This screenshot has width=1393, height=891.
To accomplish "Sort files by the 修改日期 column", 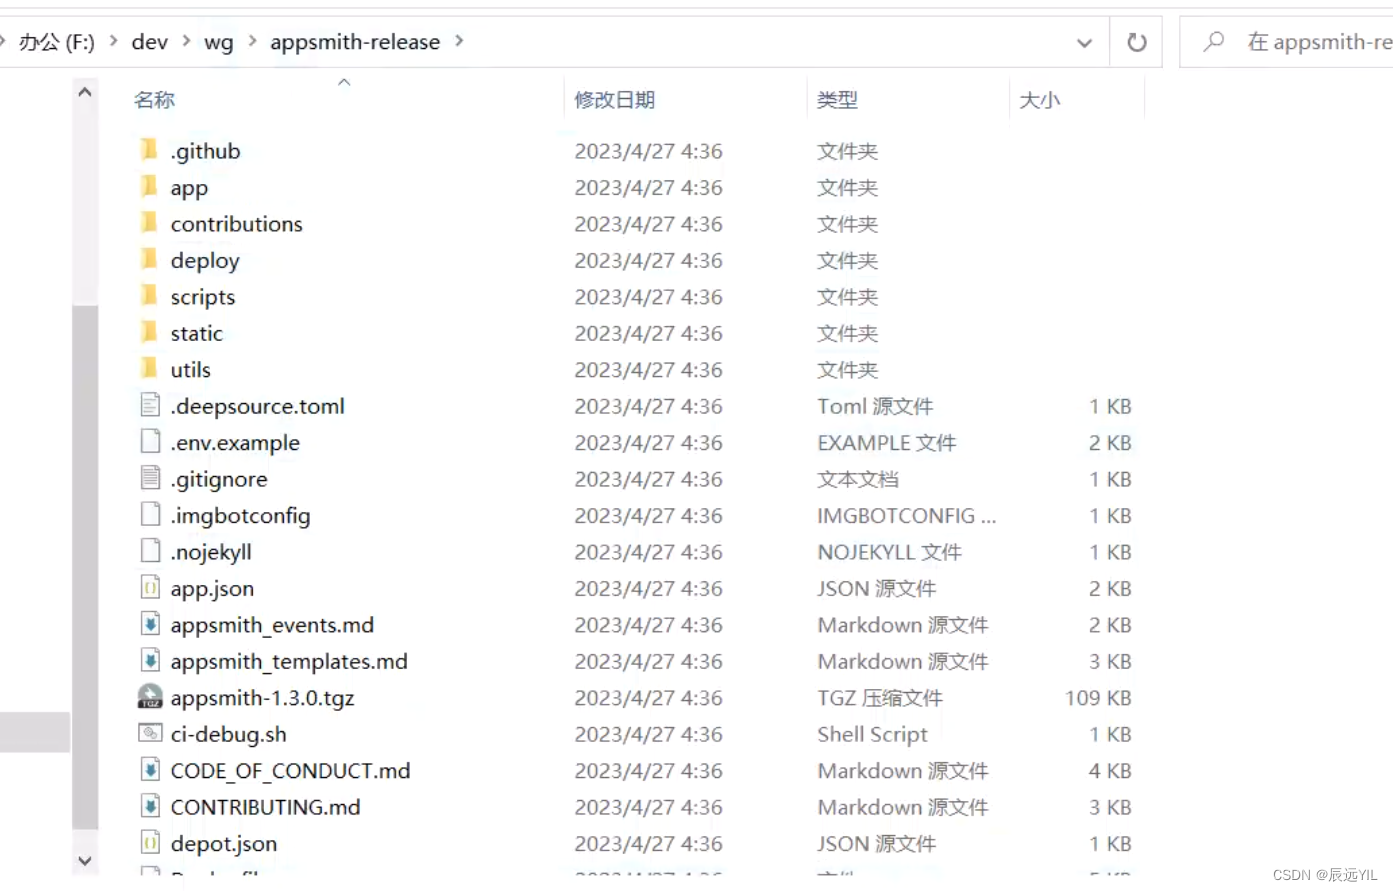I will [x=614, y=99].
